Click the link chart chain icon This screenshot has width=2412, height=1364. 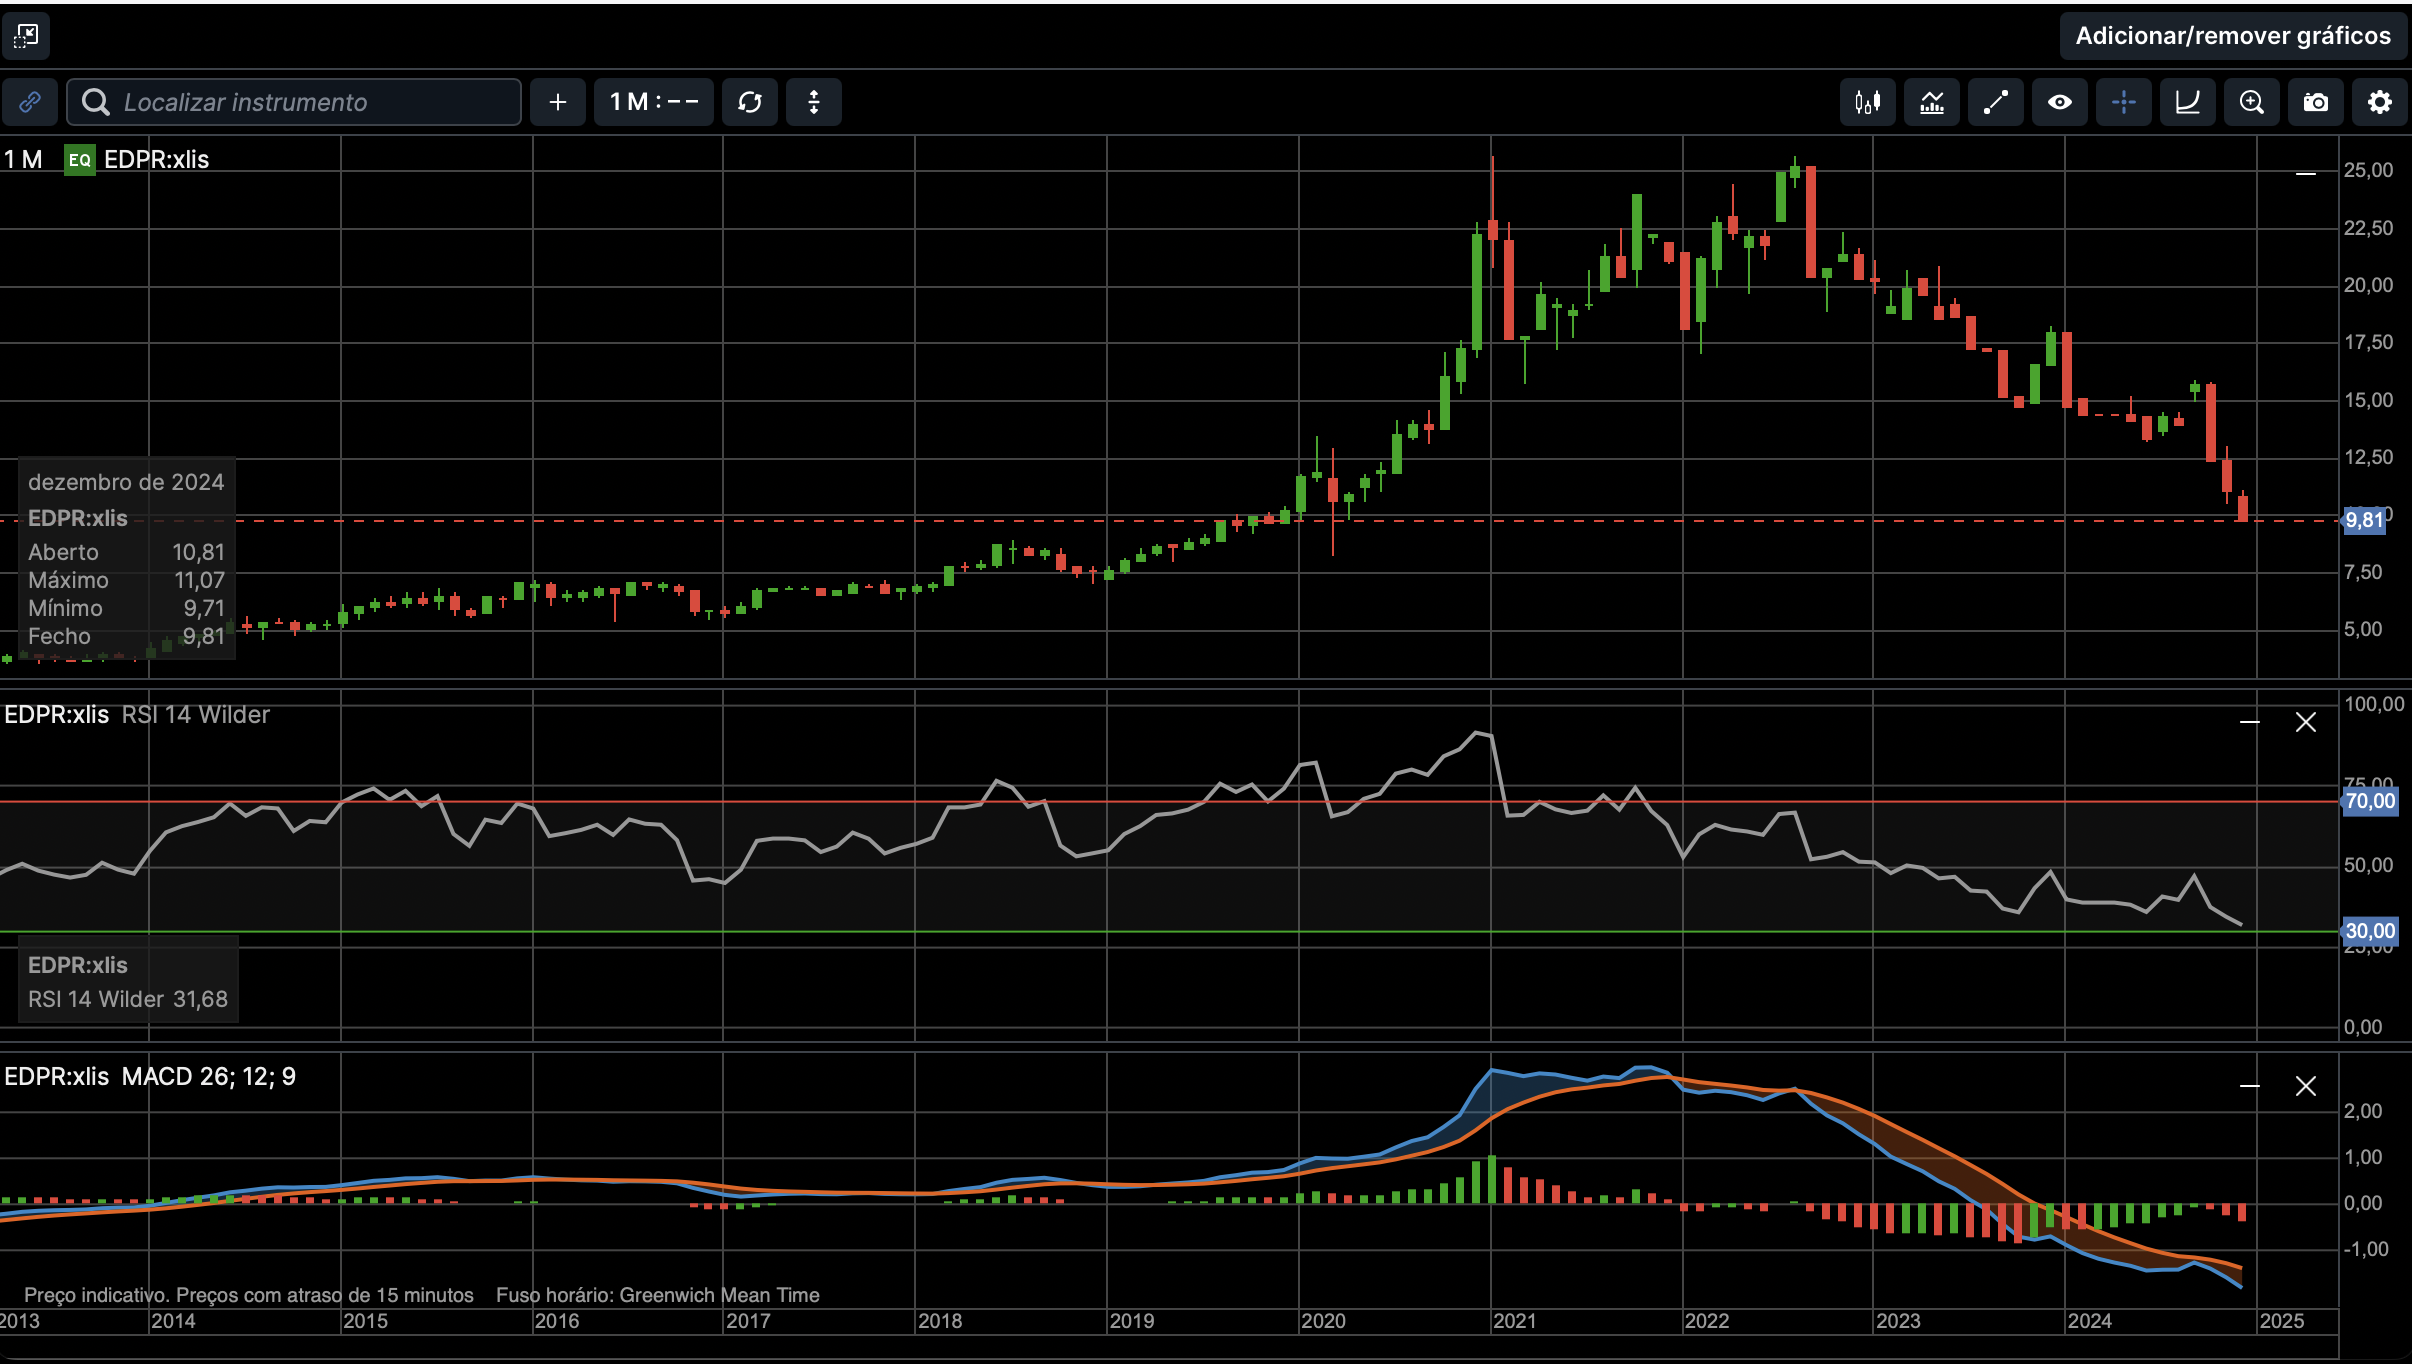click(30, 102)
